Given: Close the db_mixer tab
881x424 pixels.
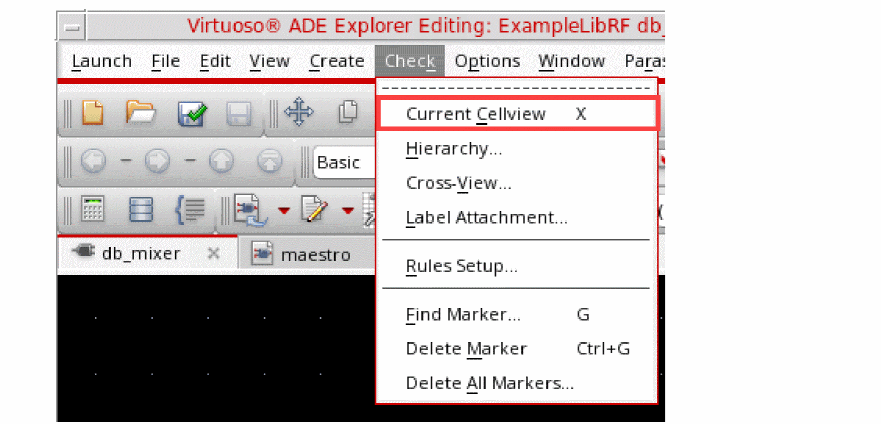Looking at the screenshot, I should [x=213, y=253].
